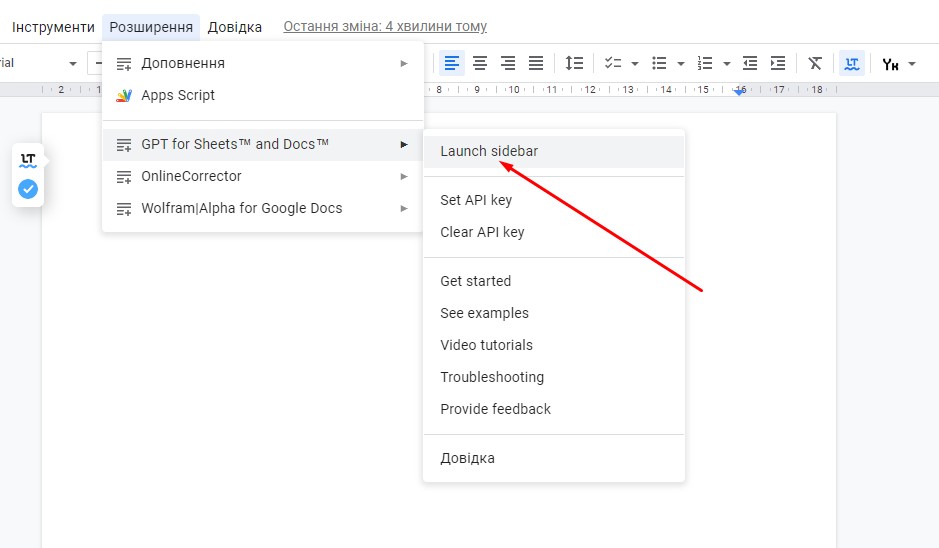Screen dimensions: 939x548
Task: Click the floating LanguageTool LT icon
Action: (28, 160)
